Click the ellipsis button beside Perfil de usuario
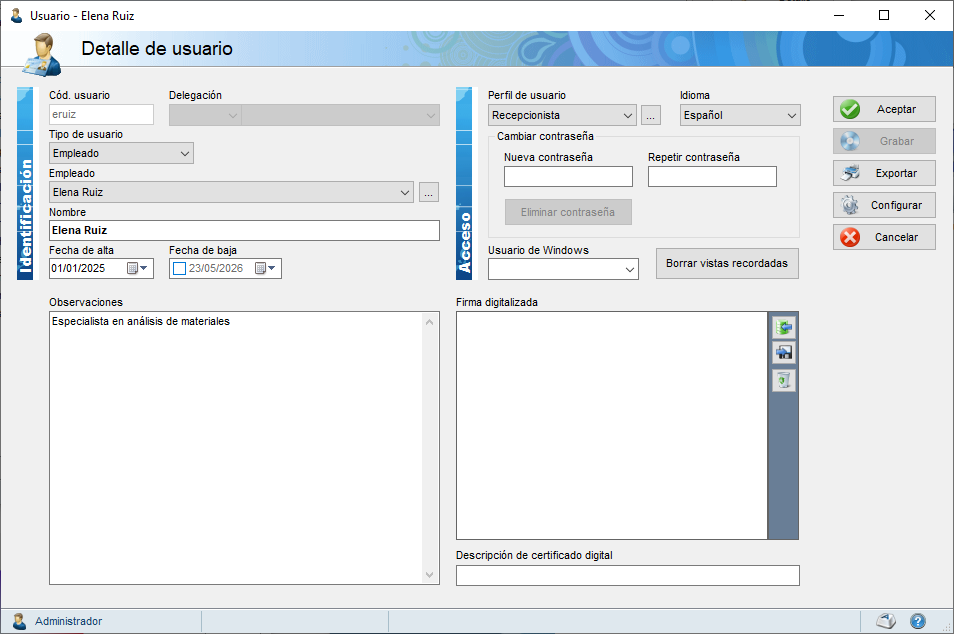Screen dimensions: 954x634 [x=651, y=115]
